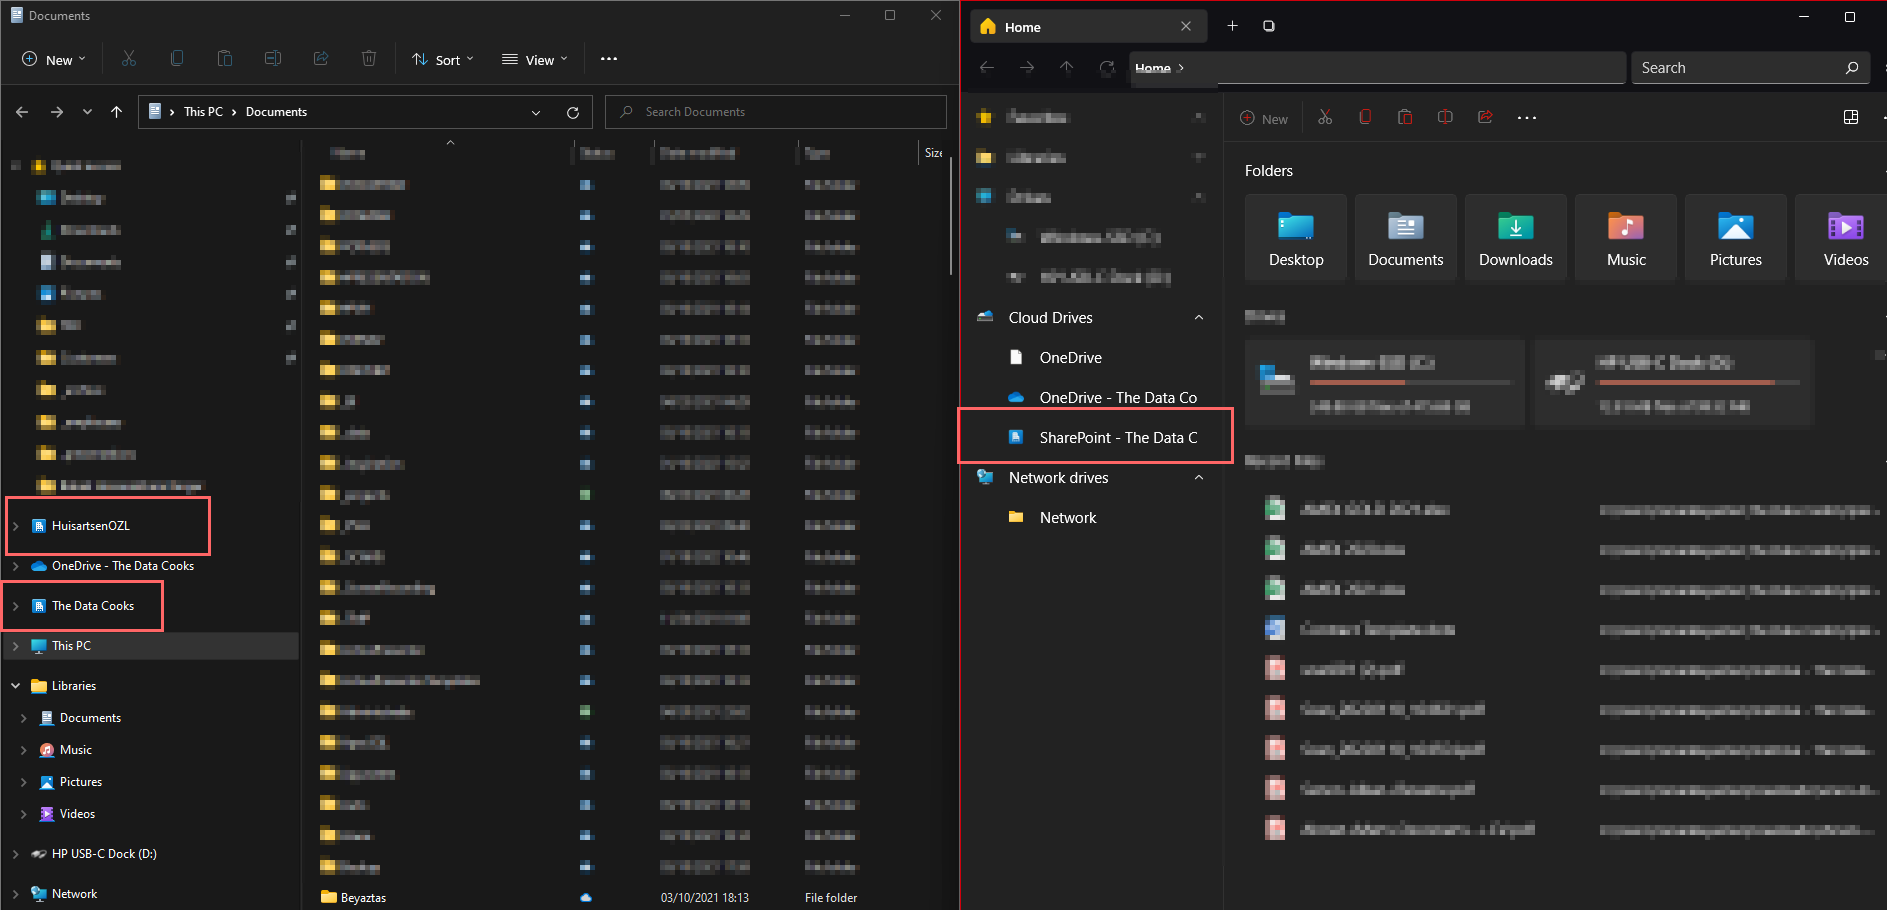The height and width of the screenshot is (910, 1887).
Task: Refresh the Documents folder address bar
Action: pyautogui.click(x=573, y=112)
